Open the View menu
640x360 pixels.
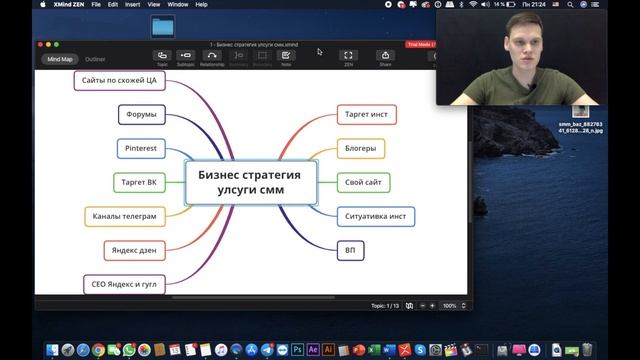[153, 4]
